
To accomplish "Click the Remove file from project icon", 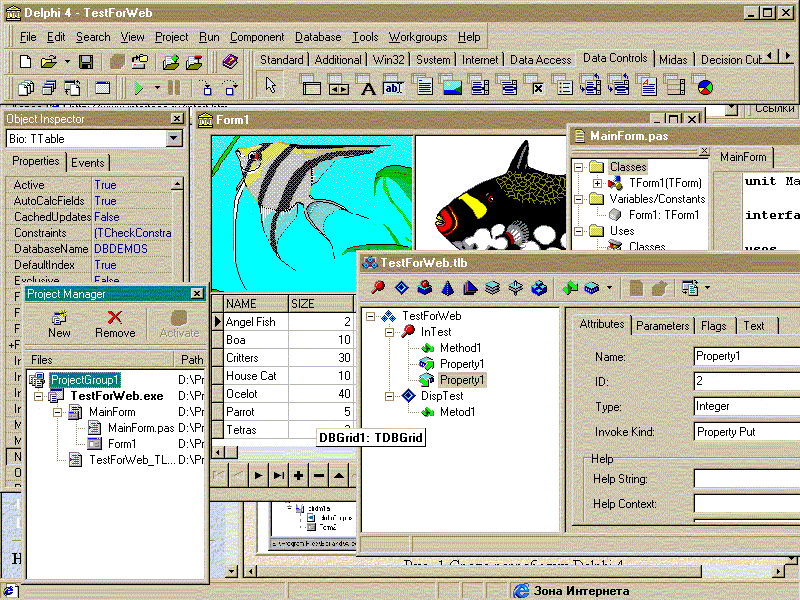I will click(x=194, y=62).
